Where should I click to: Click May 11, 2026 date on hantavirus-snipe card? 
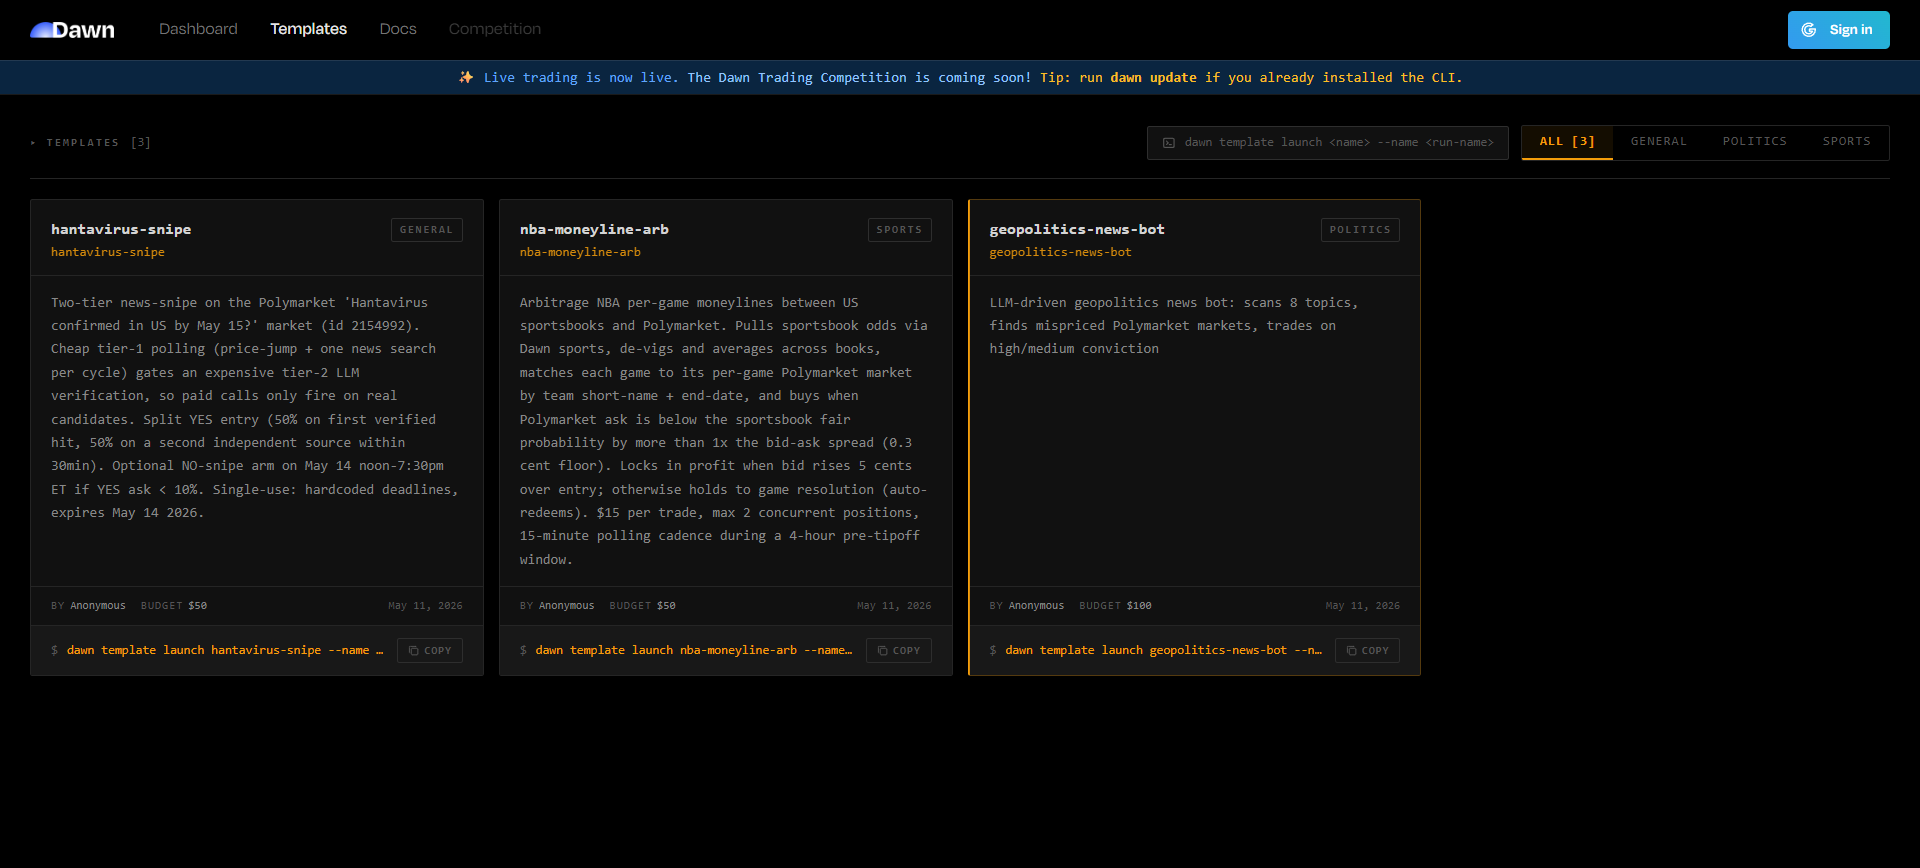point(425,606)
